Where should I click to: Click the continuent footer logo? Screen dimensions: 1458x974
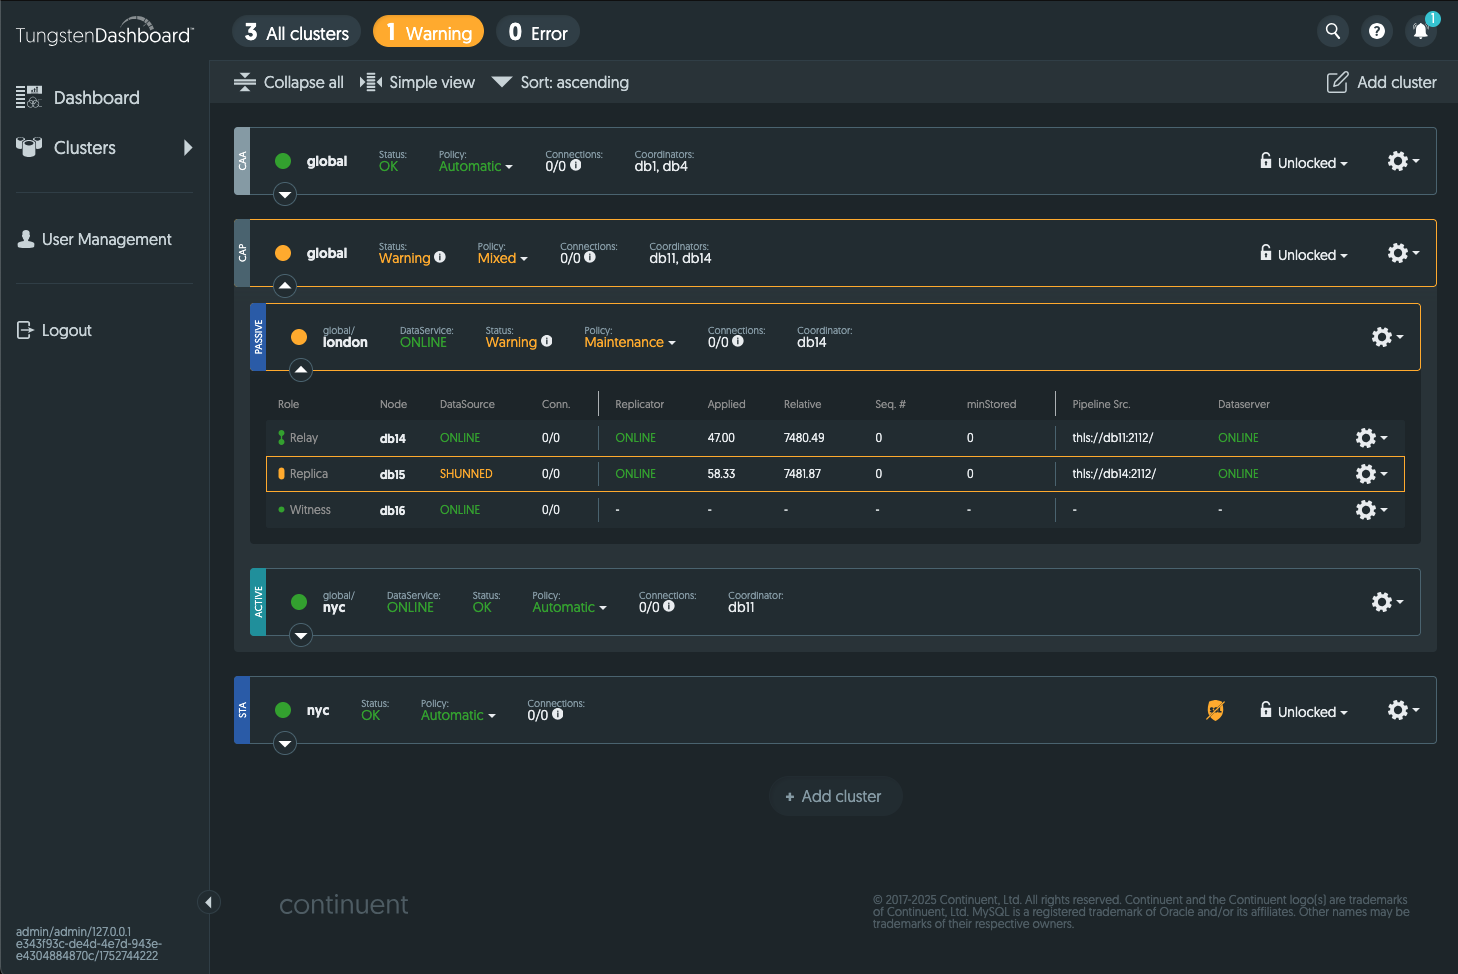[x=343, y=904]
